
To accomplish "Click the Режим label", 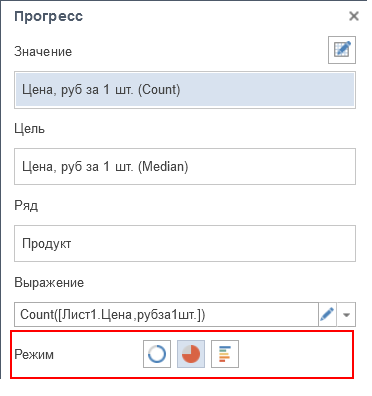I will pos(34,354).
